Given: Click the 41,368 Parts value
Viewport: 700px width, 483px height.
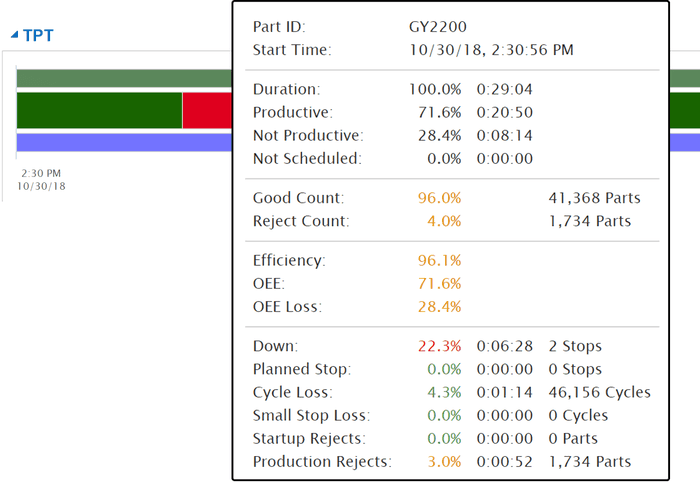Looking at the screenshot, I should coord(594,198).
